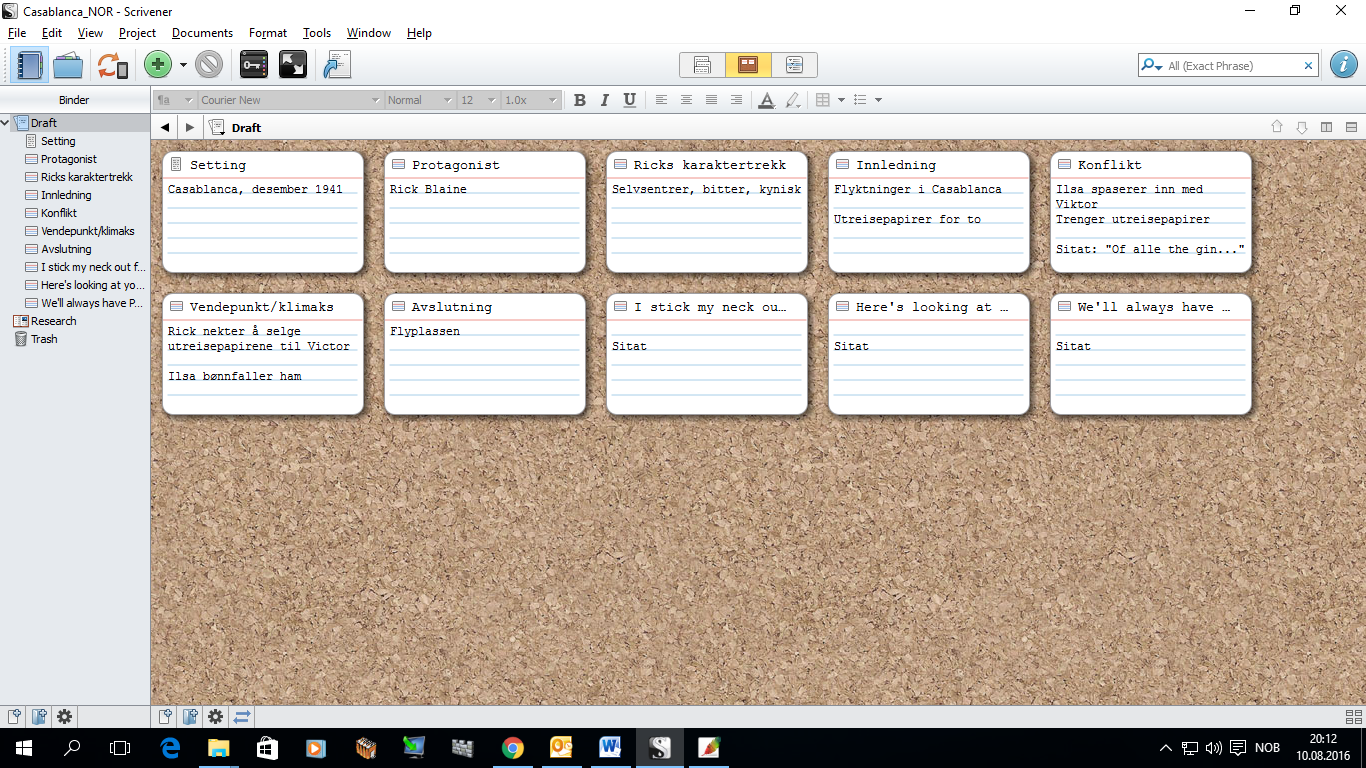Open the Keywords panel icon
The image size is (1366, 768).
coord(253,64)
